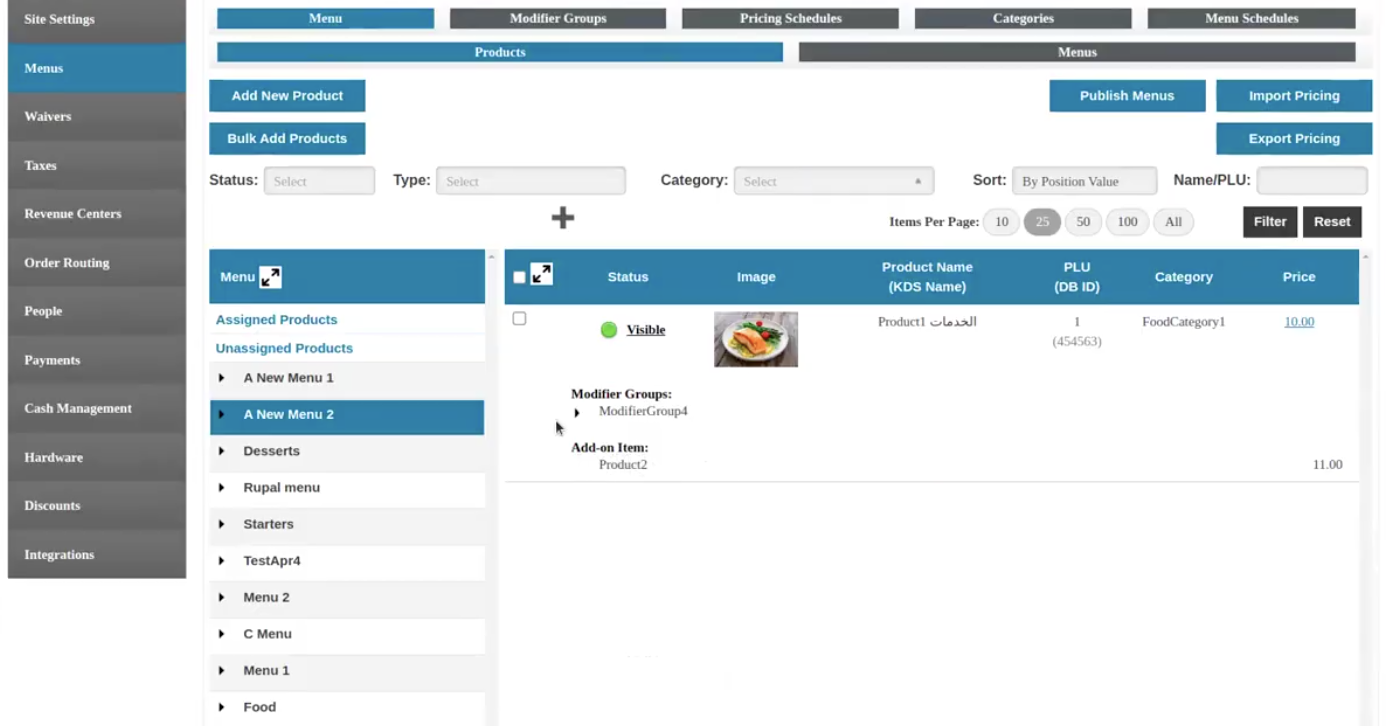Viewport: 1386px width, 726px height.
Task: Open Order Routing in the sidebar
Action: tap(97, 263)
